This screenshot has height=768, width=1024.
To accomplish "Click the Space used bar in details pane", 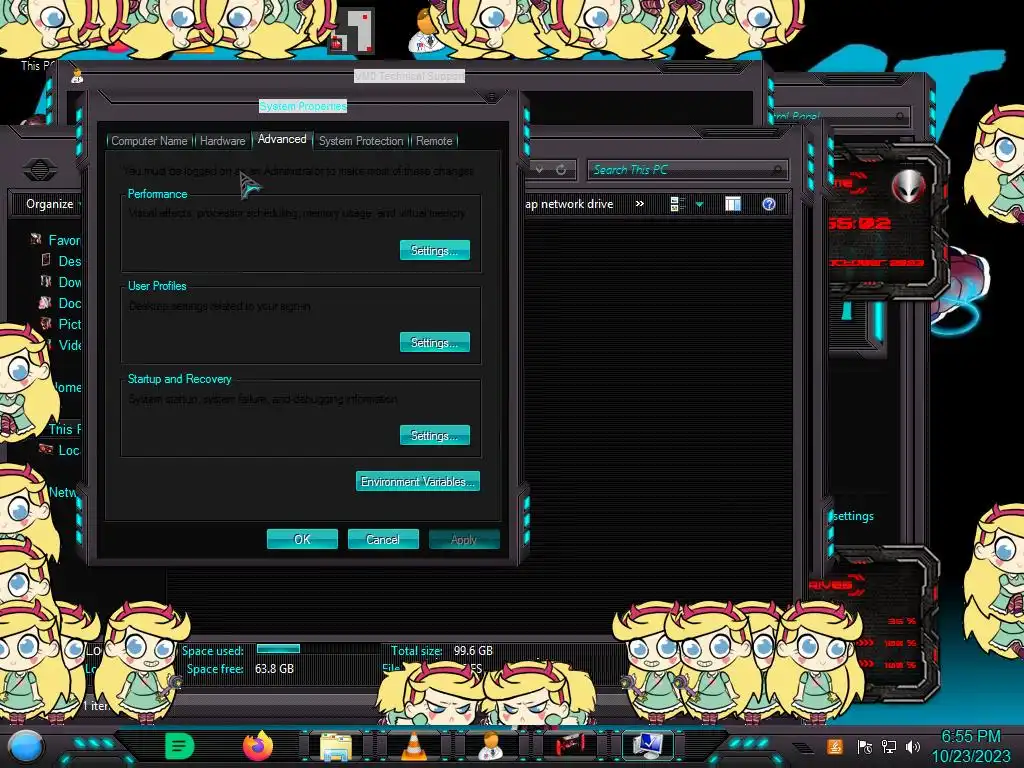I will click(278, 649).
